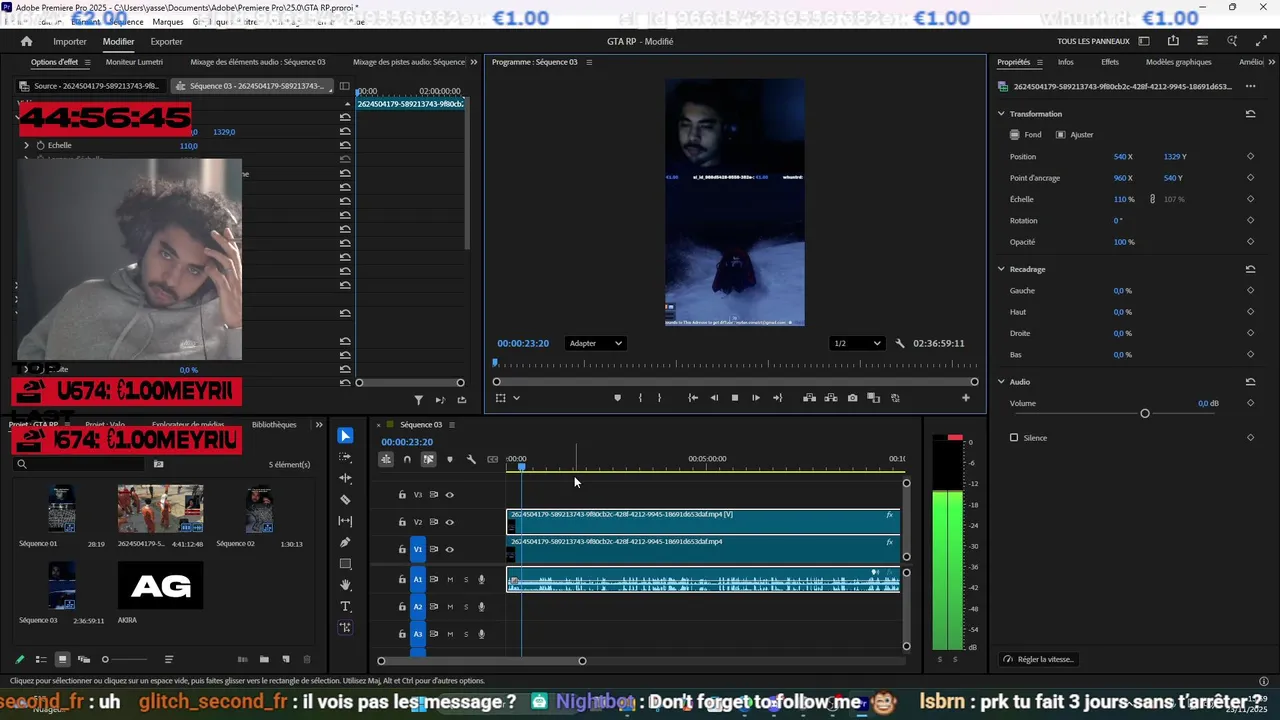Open the AKIRA thumbnail in project
The height and width of the screenshot is (720, 1280).
coord(160,585)
